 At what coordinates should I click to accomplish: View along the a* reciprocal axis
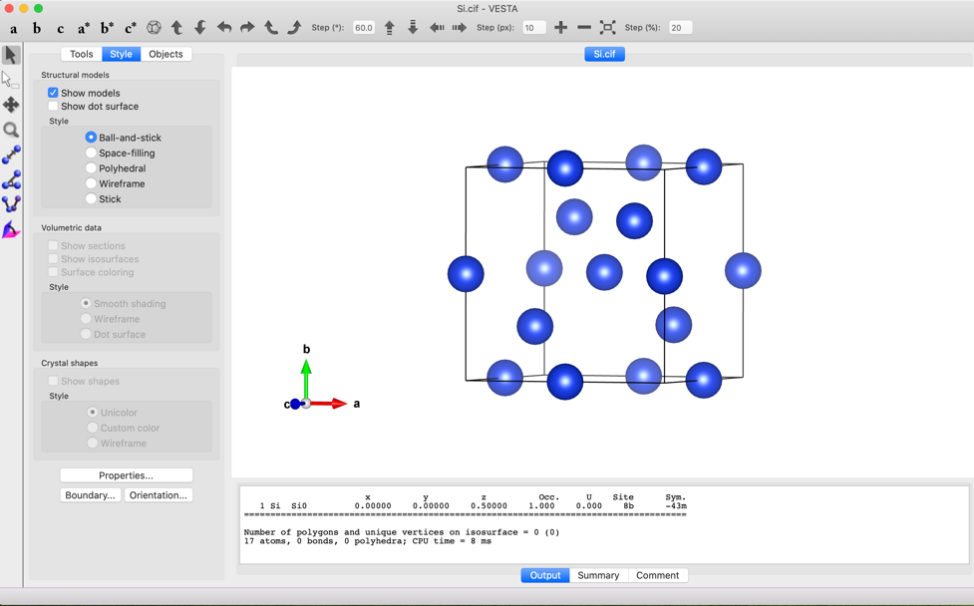pos(84,28)
